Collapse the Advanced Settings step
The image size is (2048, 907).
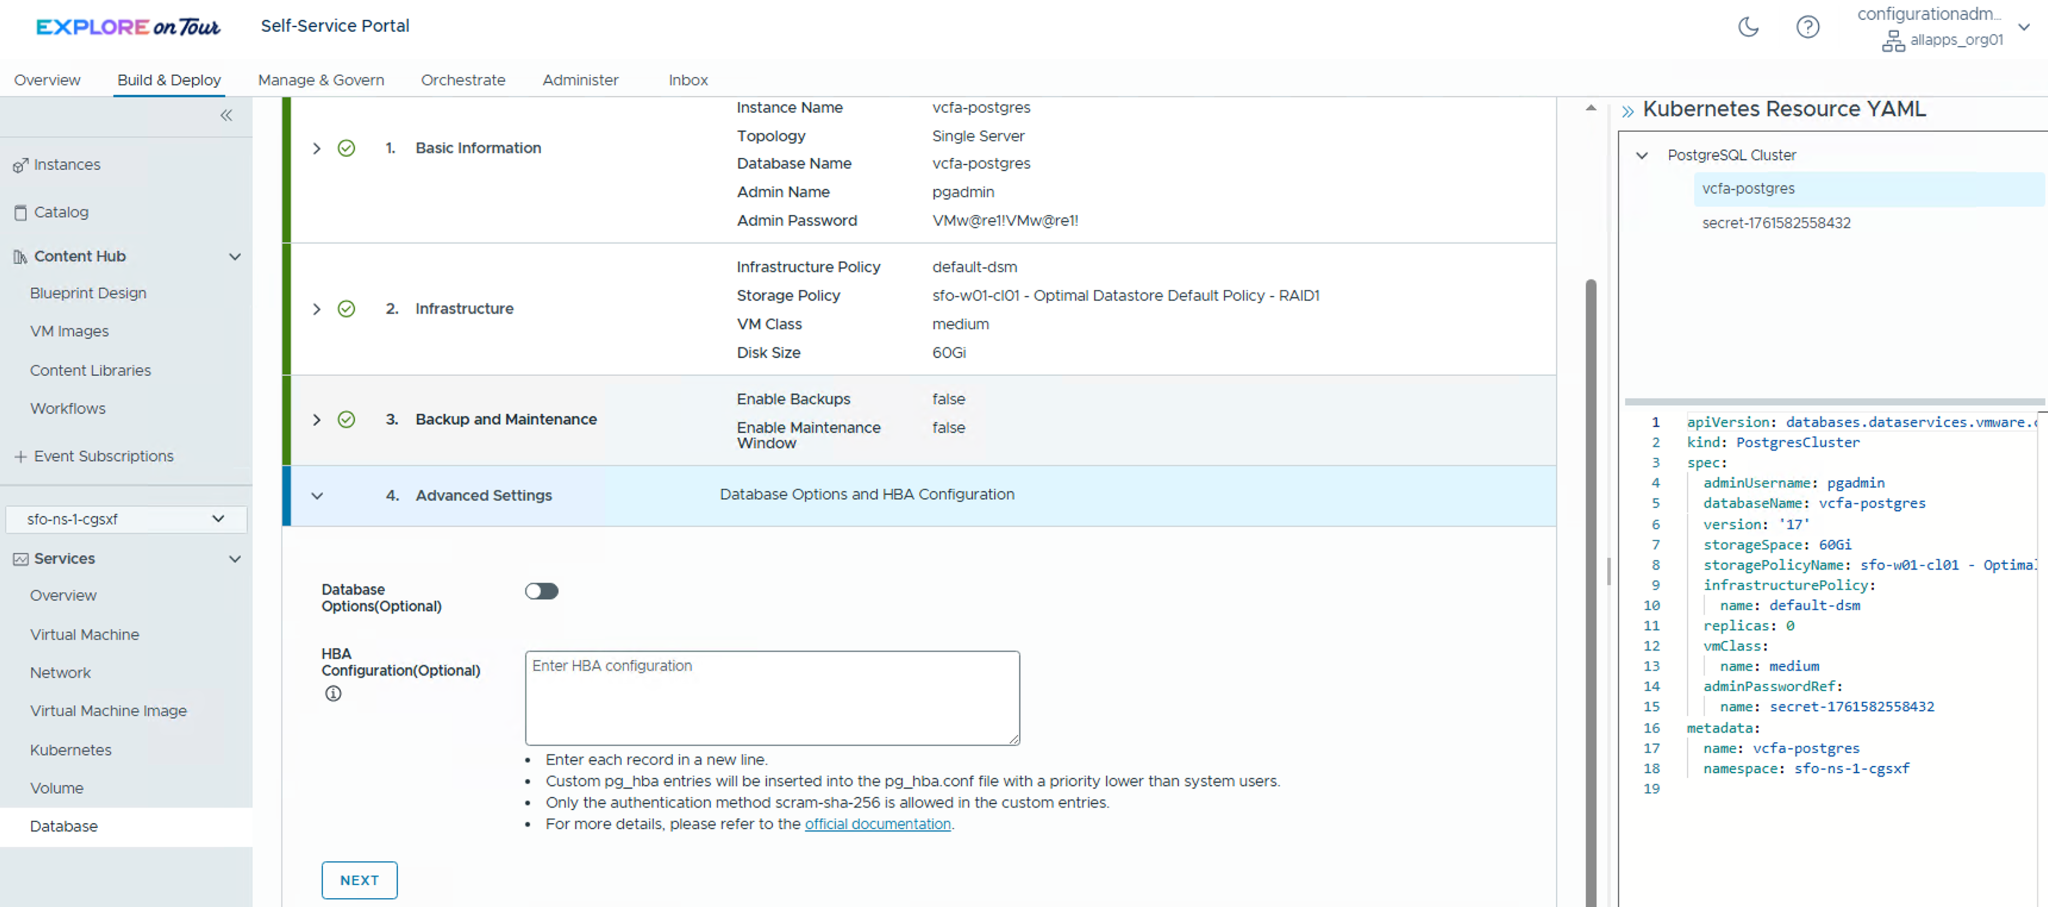point(317,496)
